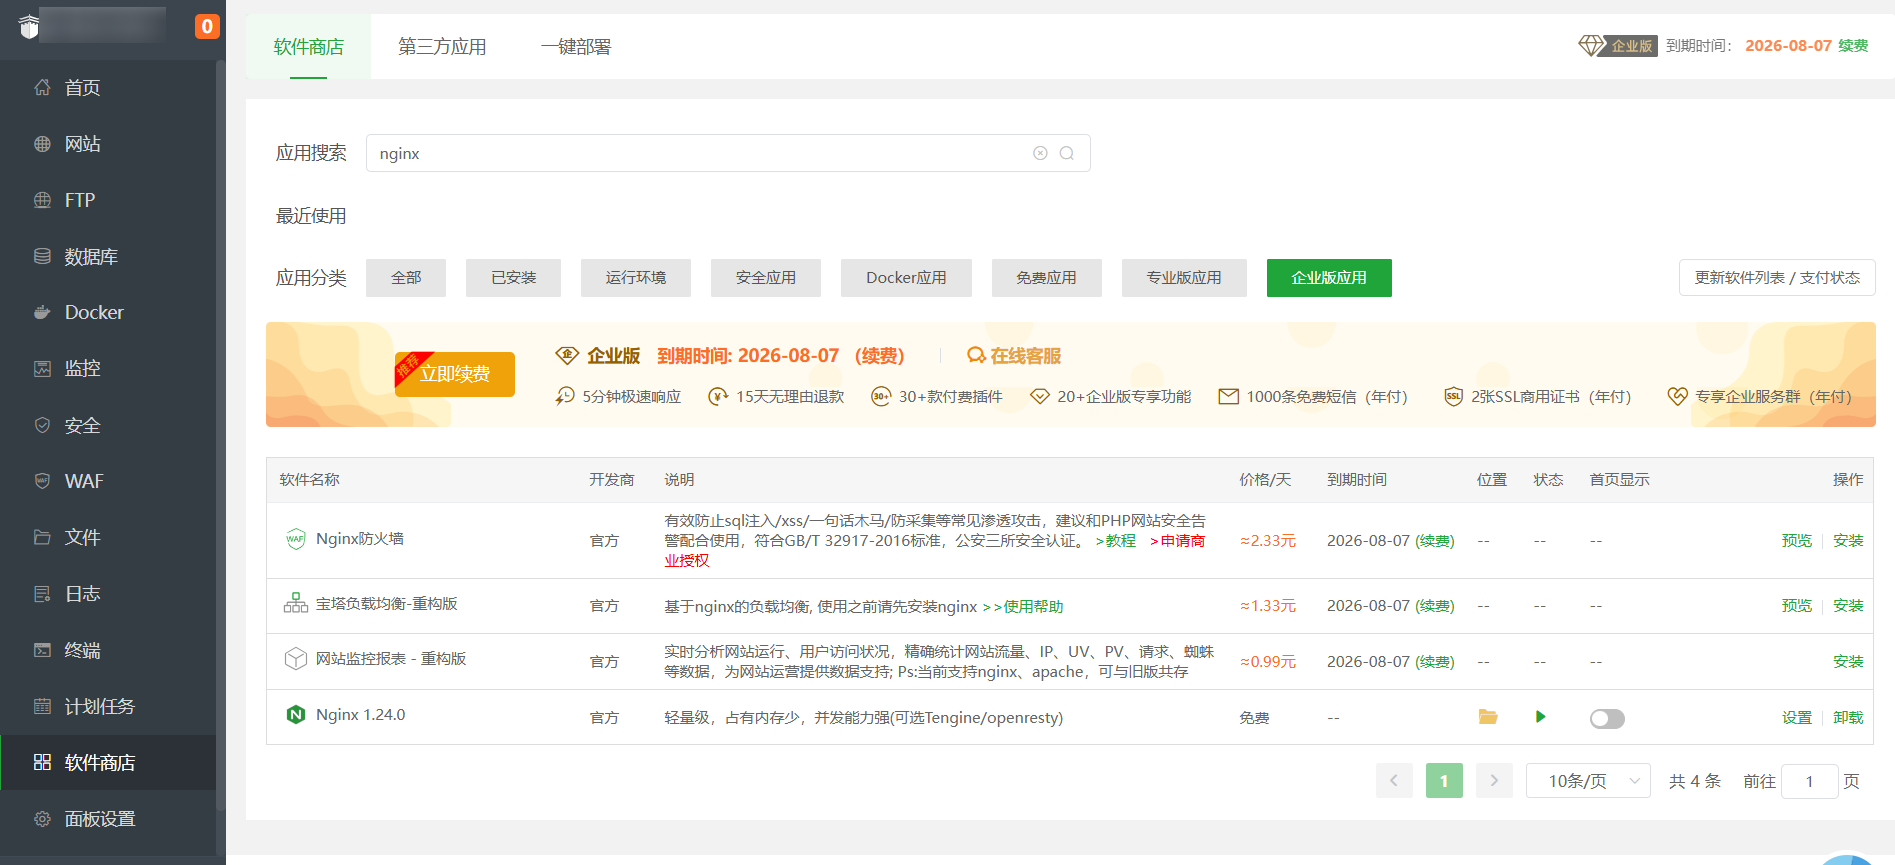1895x865 pixels.
Task: Clear the search field with the X icon
Action: (1040, 153)
